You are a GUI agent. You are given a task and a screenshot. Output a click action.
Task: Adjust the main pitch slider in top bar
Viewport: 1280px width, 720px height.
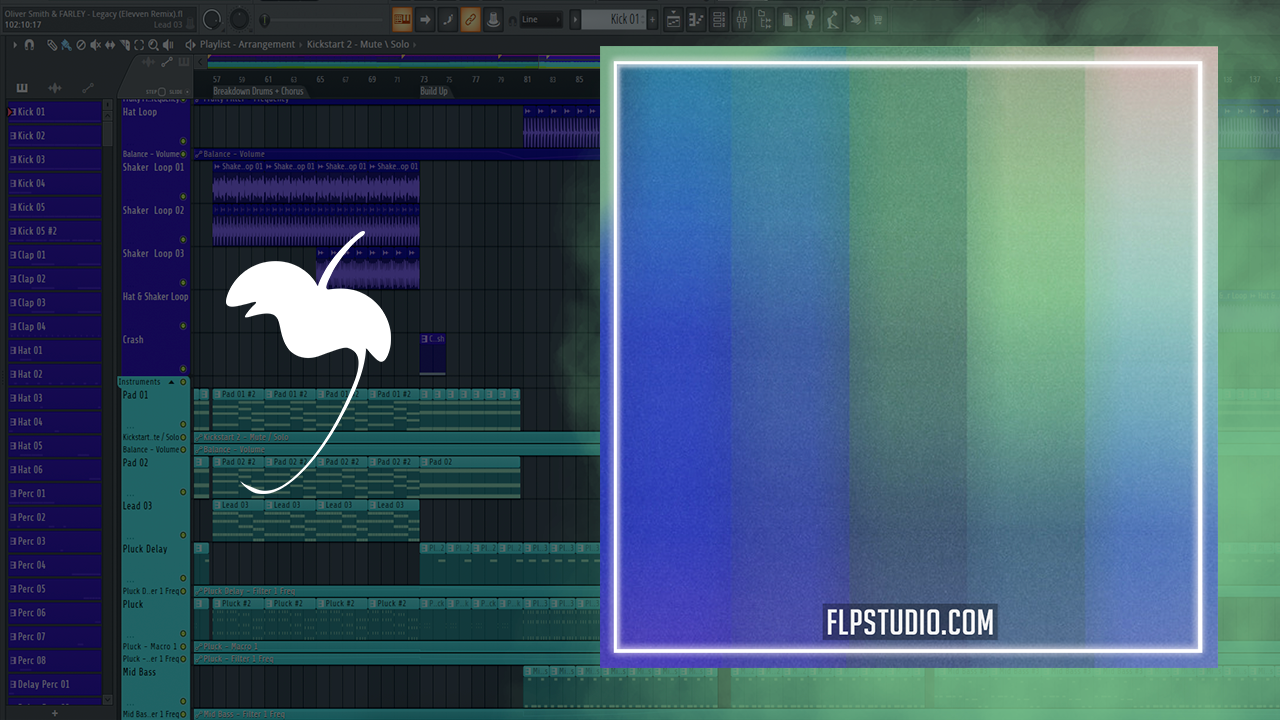coord(264,19)
